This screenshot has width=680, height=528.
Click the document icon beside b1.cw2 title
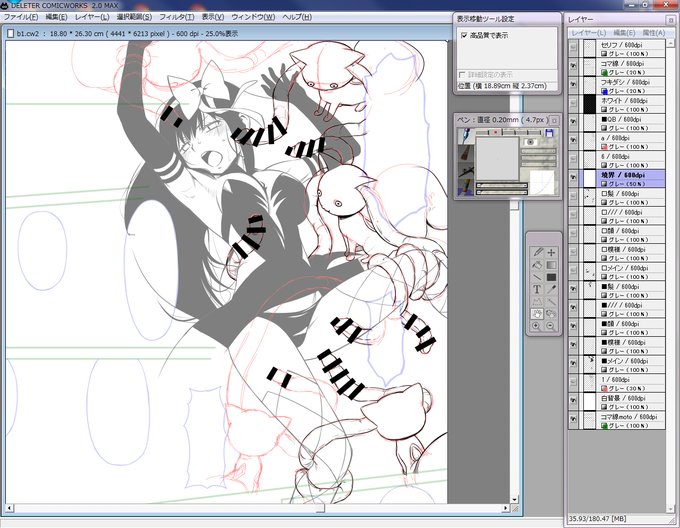click(x=11, y=33)
